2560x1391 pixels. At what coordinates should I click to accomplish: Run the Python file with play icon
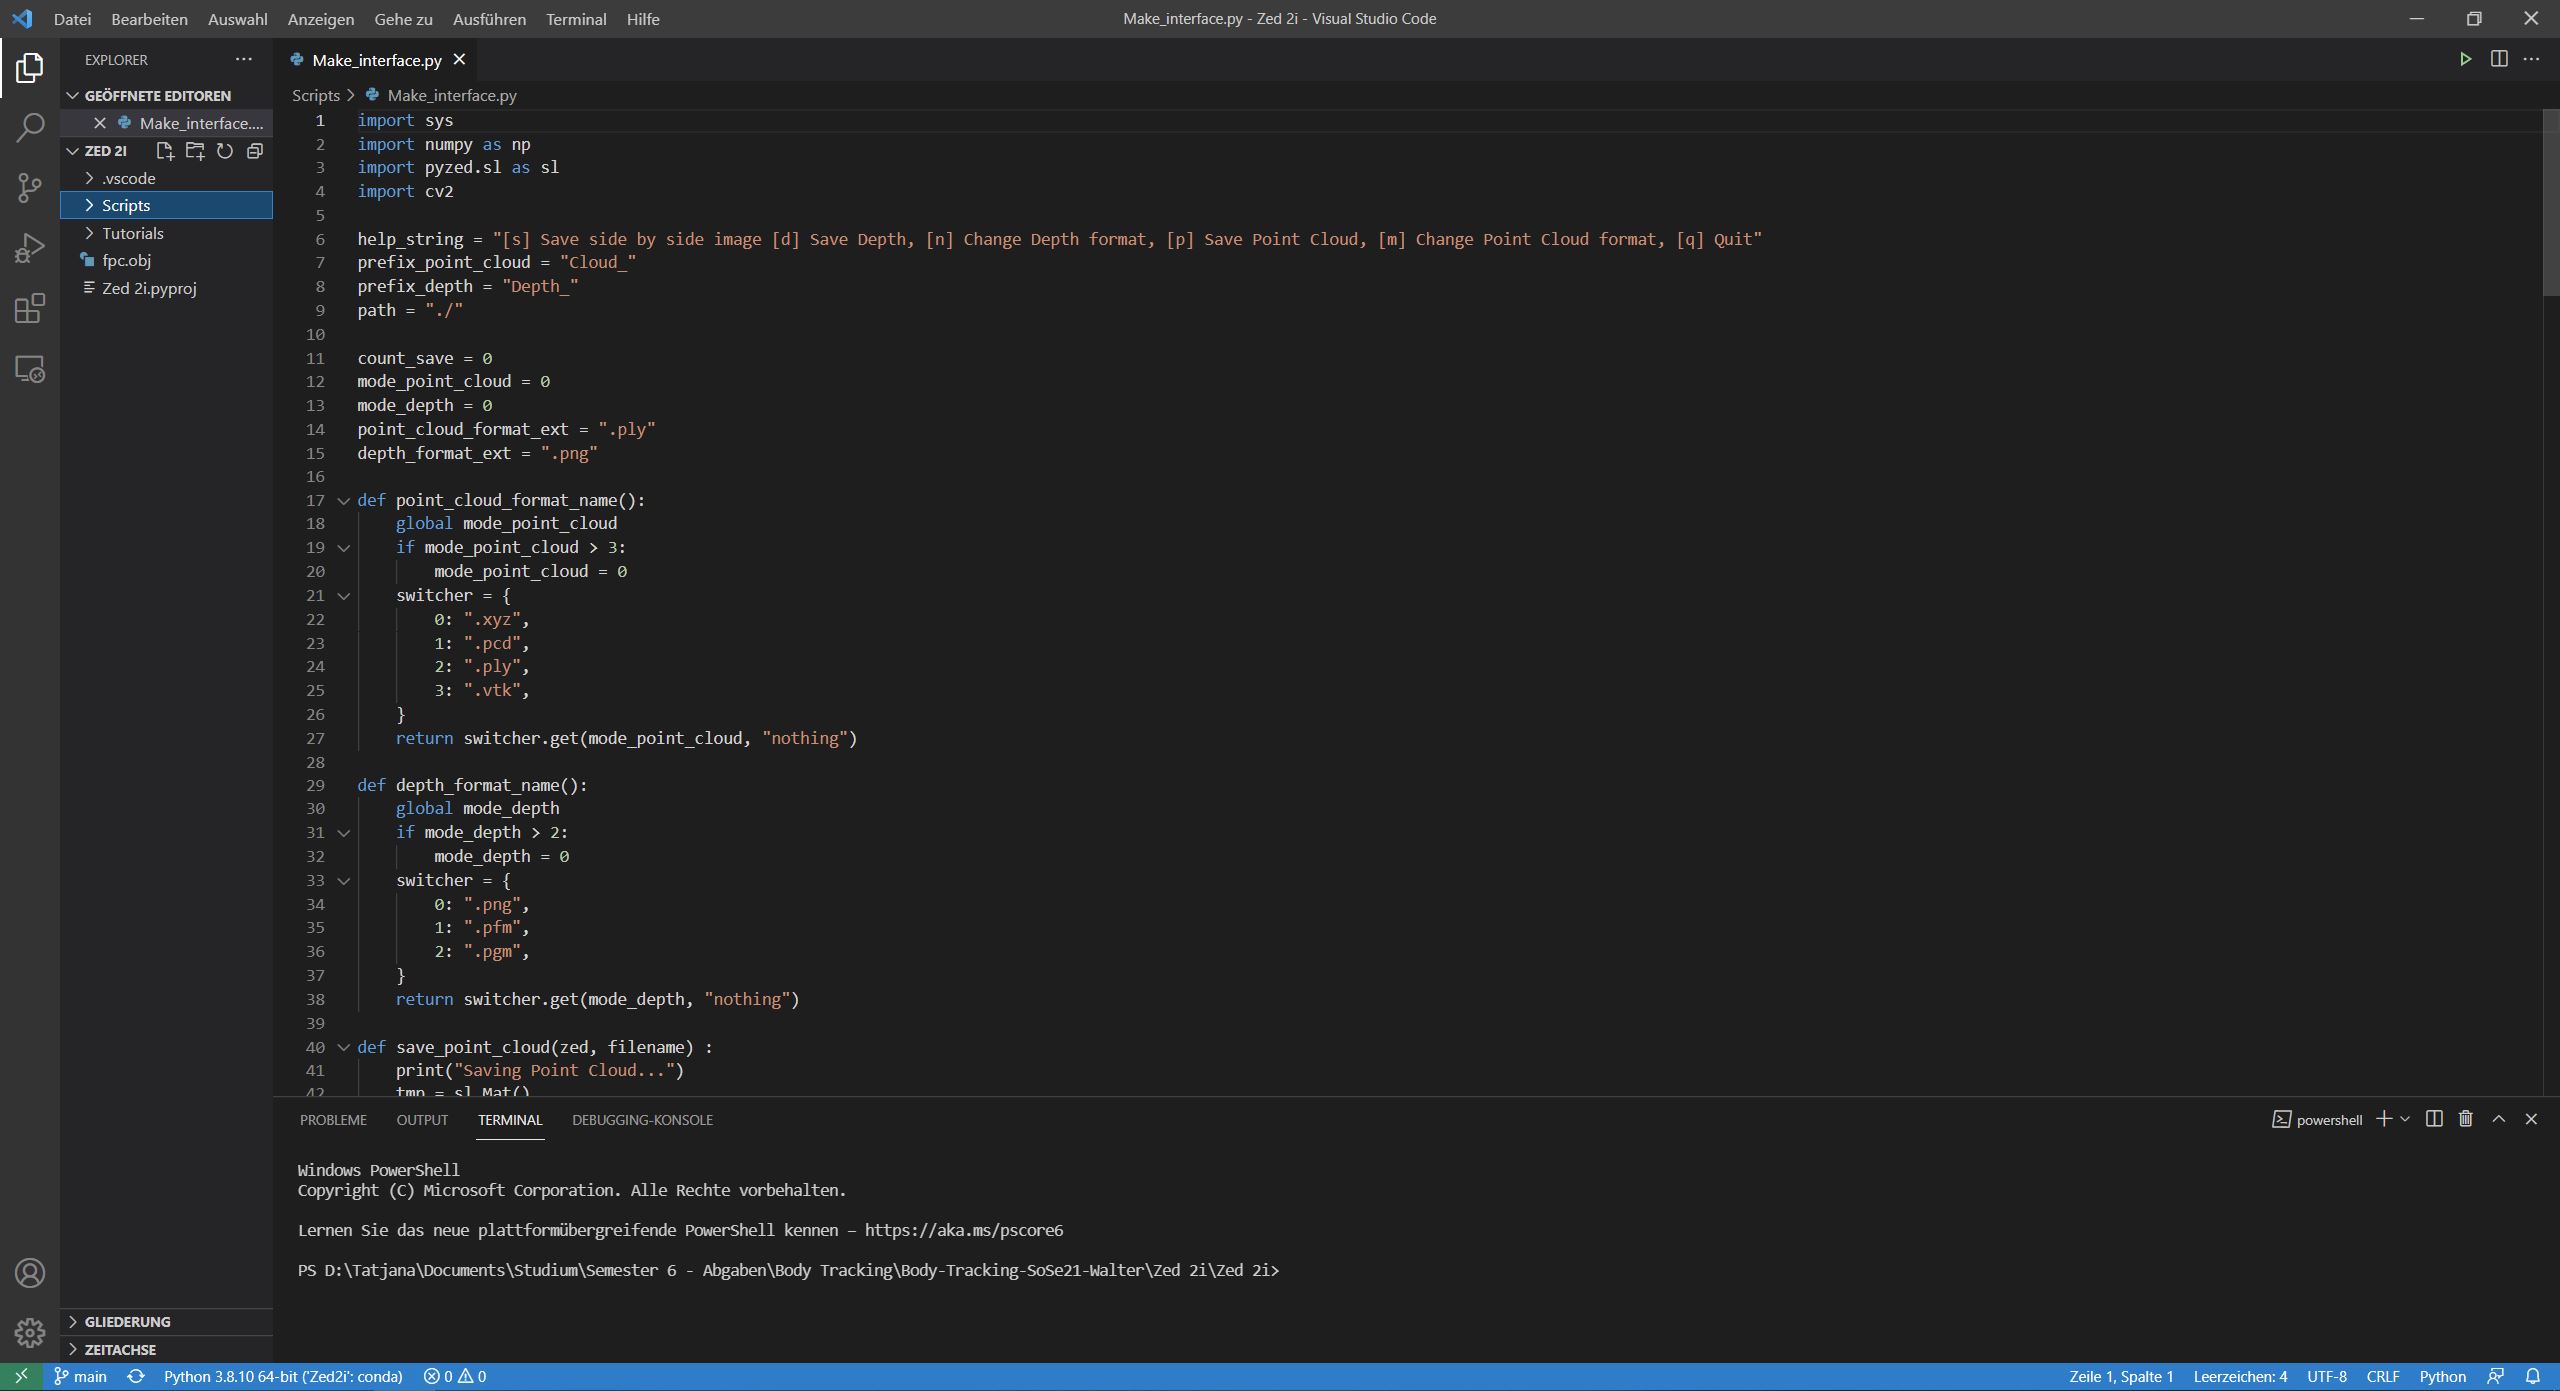point(2465,59)
